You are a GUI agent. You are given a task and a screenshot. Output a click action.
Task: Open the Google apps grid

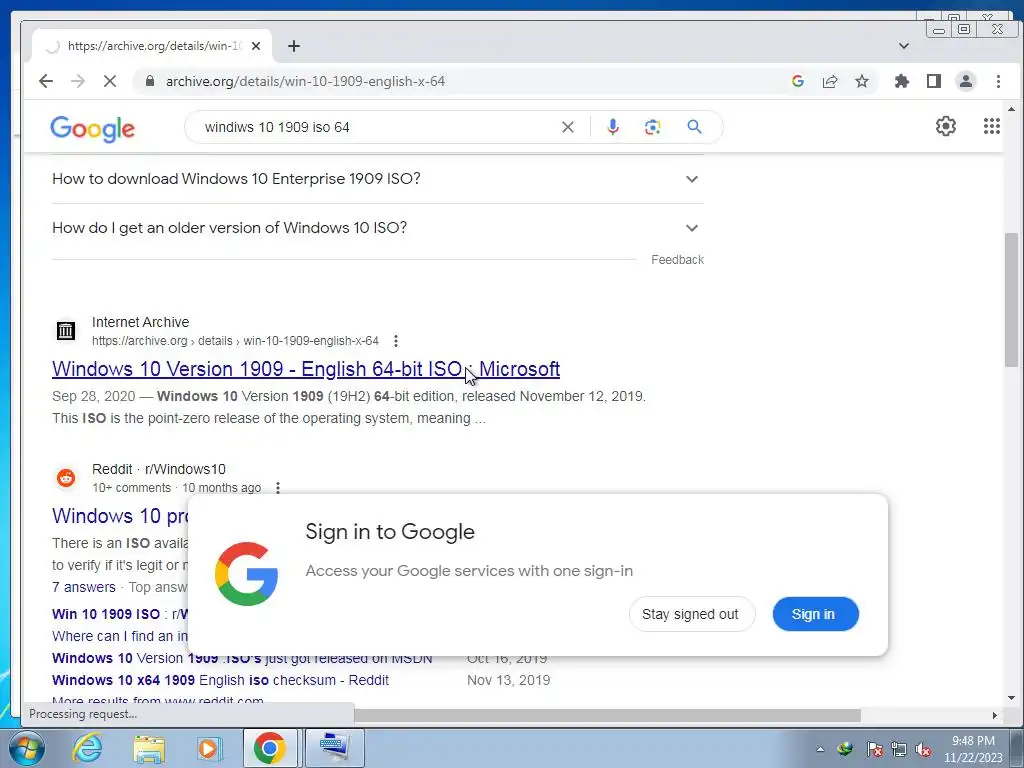[x=991, y=126]
